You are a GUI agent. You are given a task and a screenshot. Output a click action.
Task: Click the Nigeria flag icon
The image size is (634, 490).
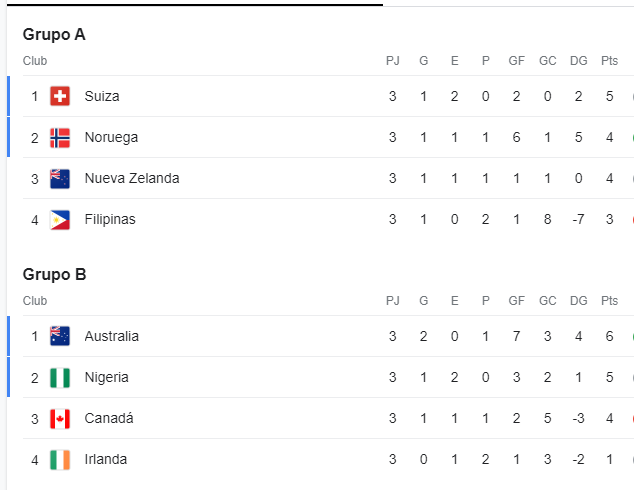click(x=60, y=377)
